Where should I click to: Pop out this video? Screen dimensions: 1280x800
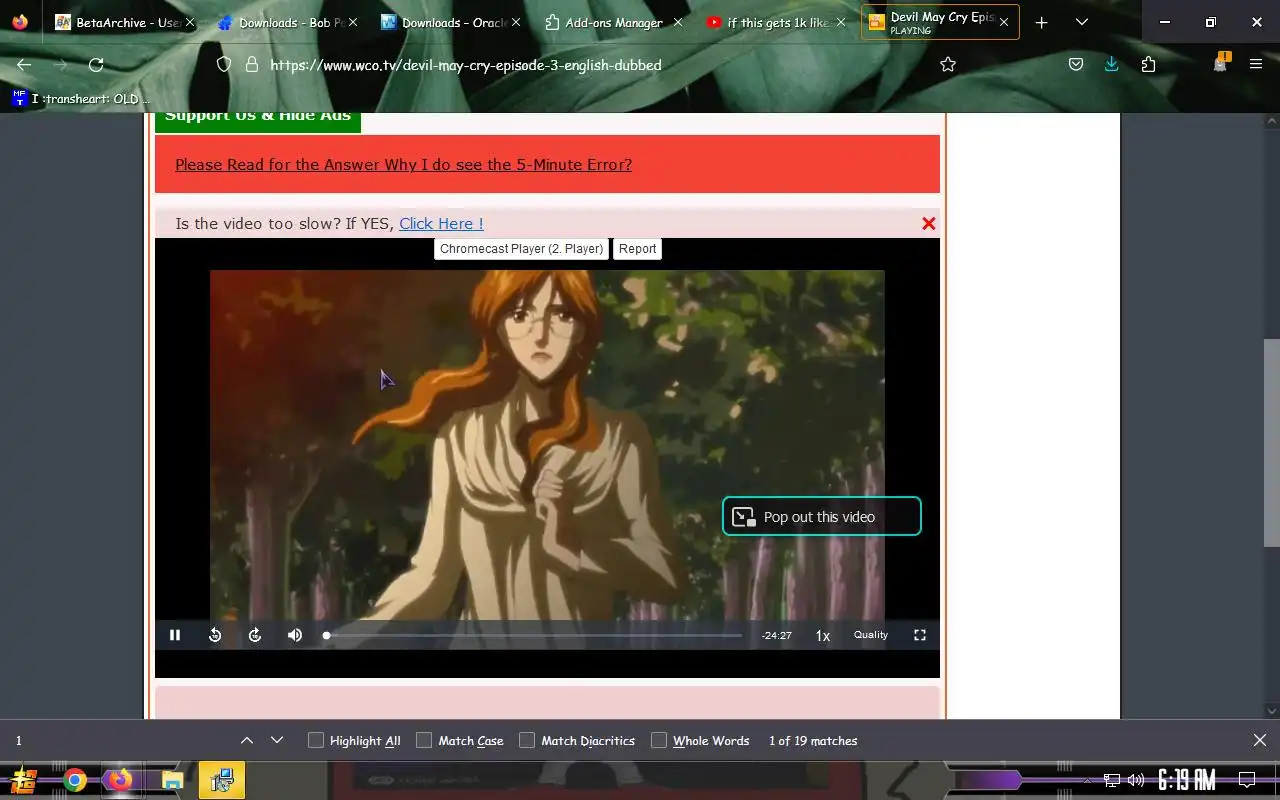821,516
